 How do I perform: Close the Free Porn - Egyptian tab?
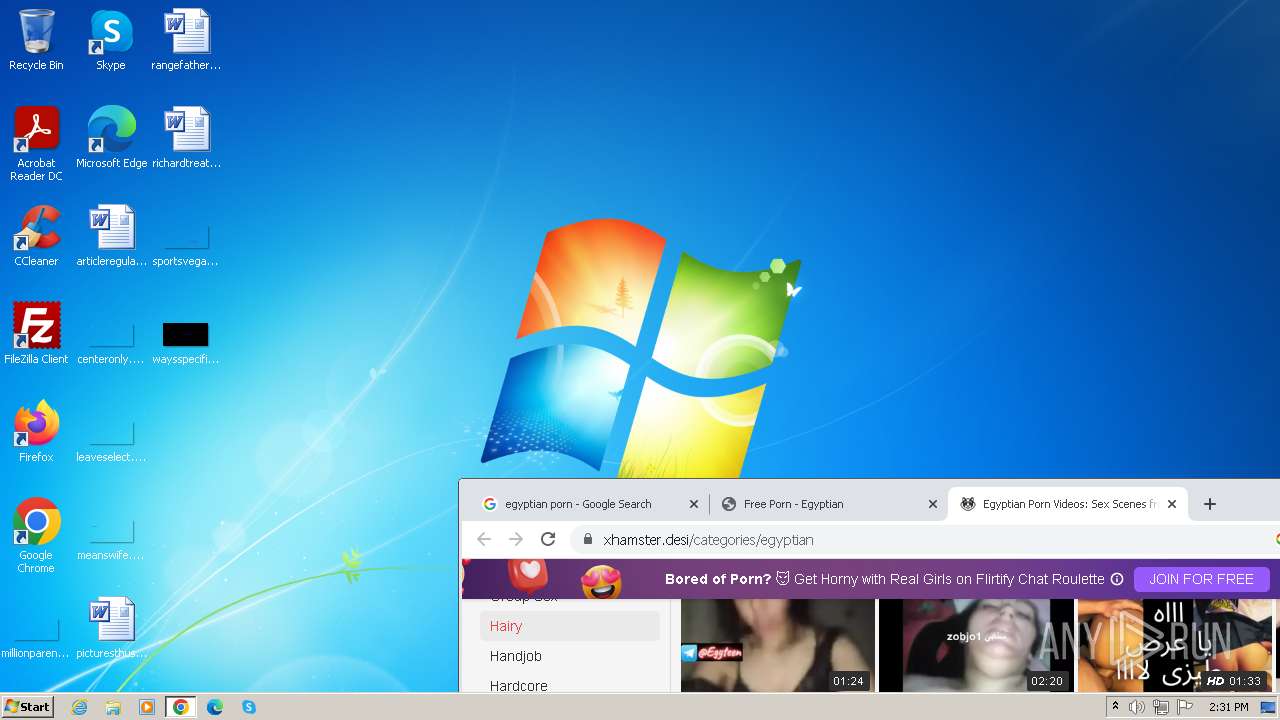point(933,504)
